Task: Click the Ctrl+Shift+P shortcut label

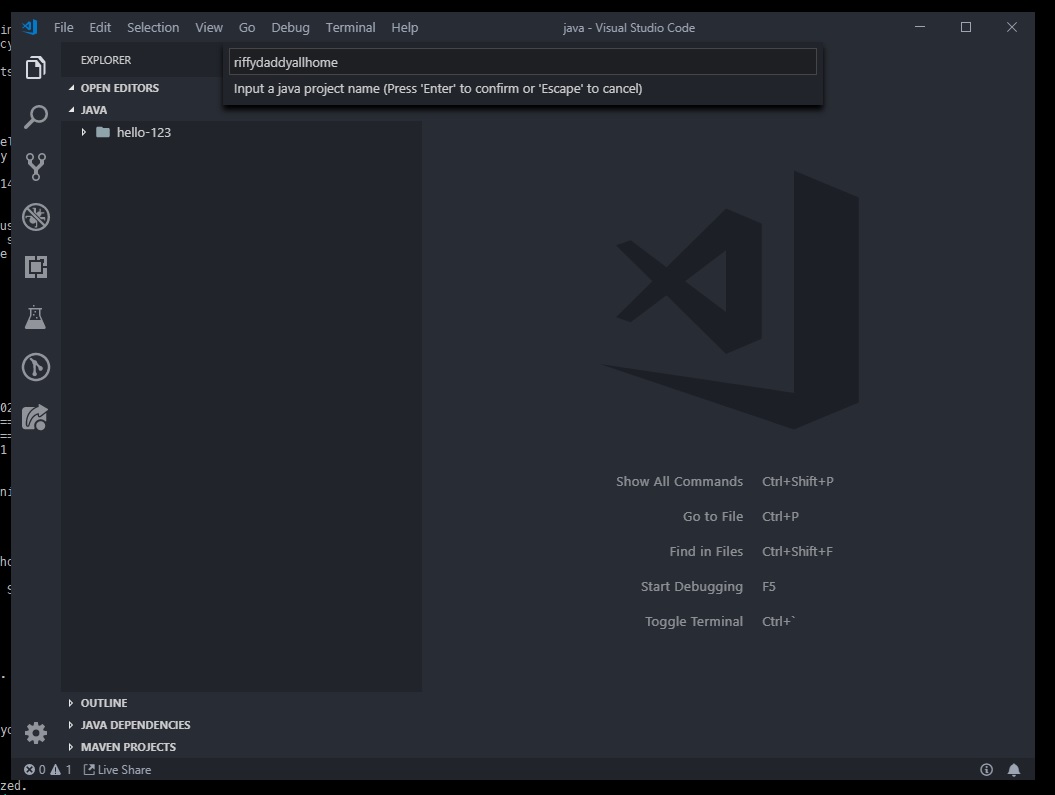Action: point(798,482)
